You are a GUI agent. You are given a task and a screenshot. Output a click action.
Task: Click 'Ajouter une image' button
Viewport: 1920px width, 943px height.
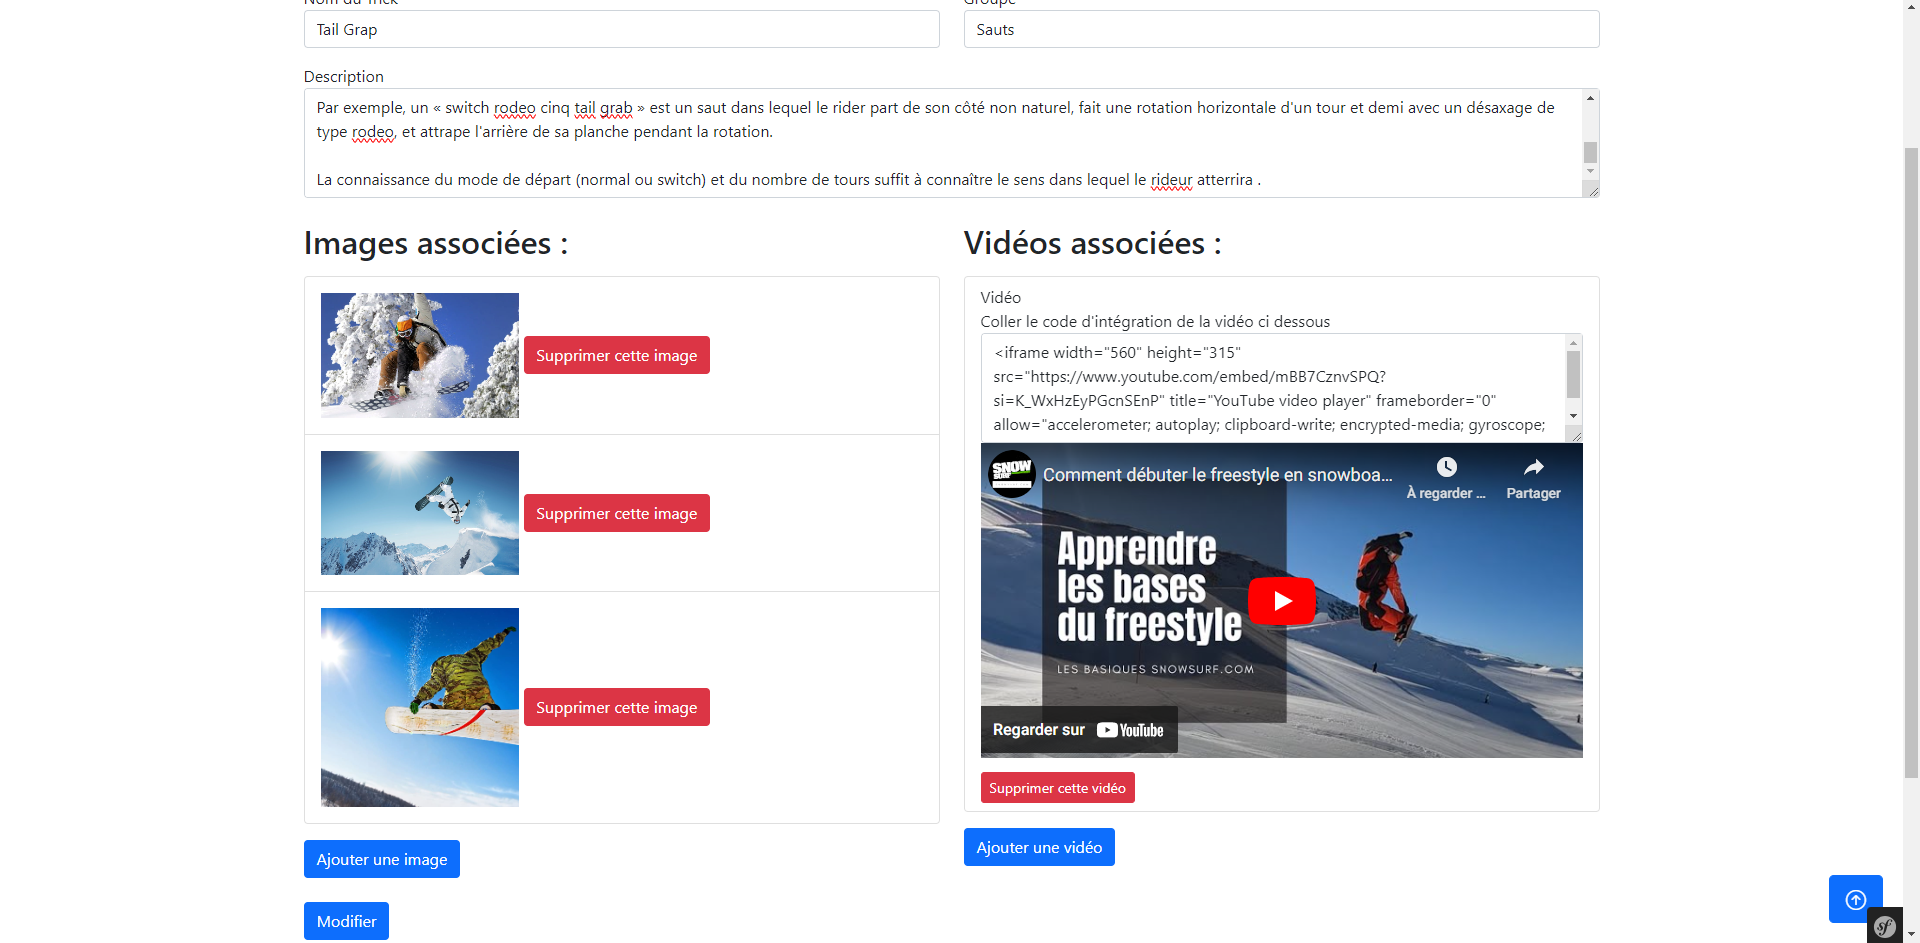pos(382,859)
